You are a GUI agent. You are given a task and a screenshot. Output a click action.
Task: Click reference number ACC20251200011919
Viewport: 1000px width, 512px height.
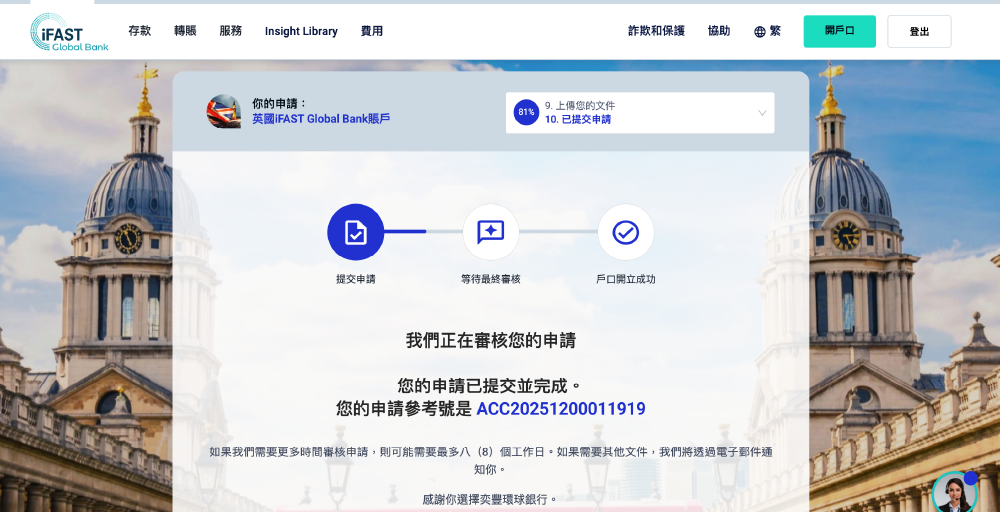coord(561,409)
